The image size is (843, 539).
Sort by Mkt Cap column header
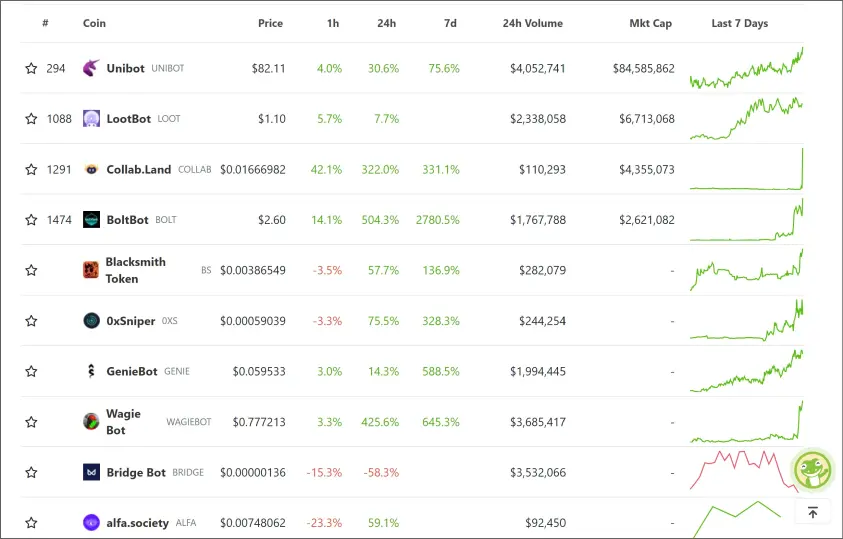651,23
